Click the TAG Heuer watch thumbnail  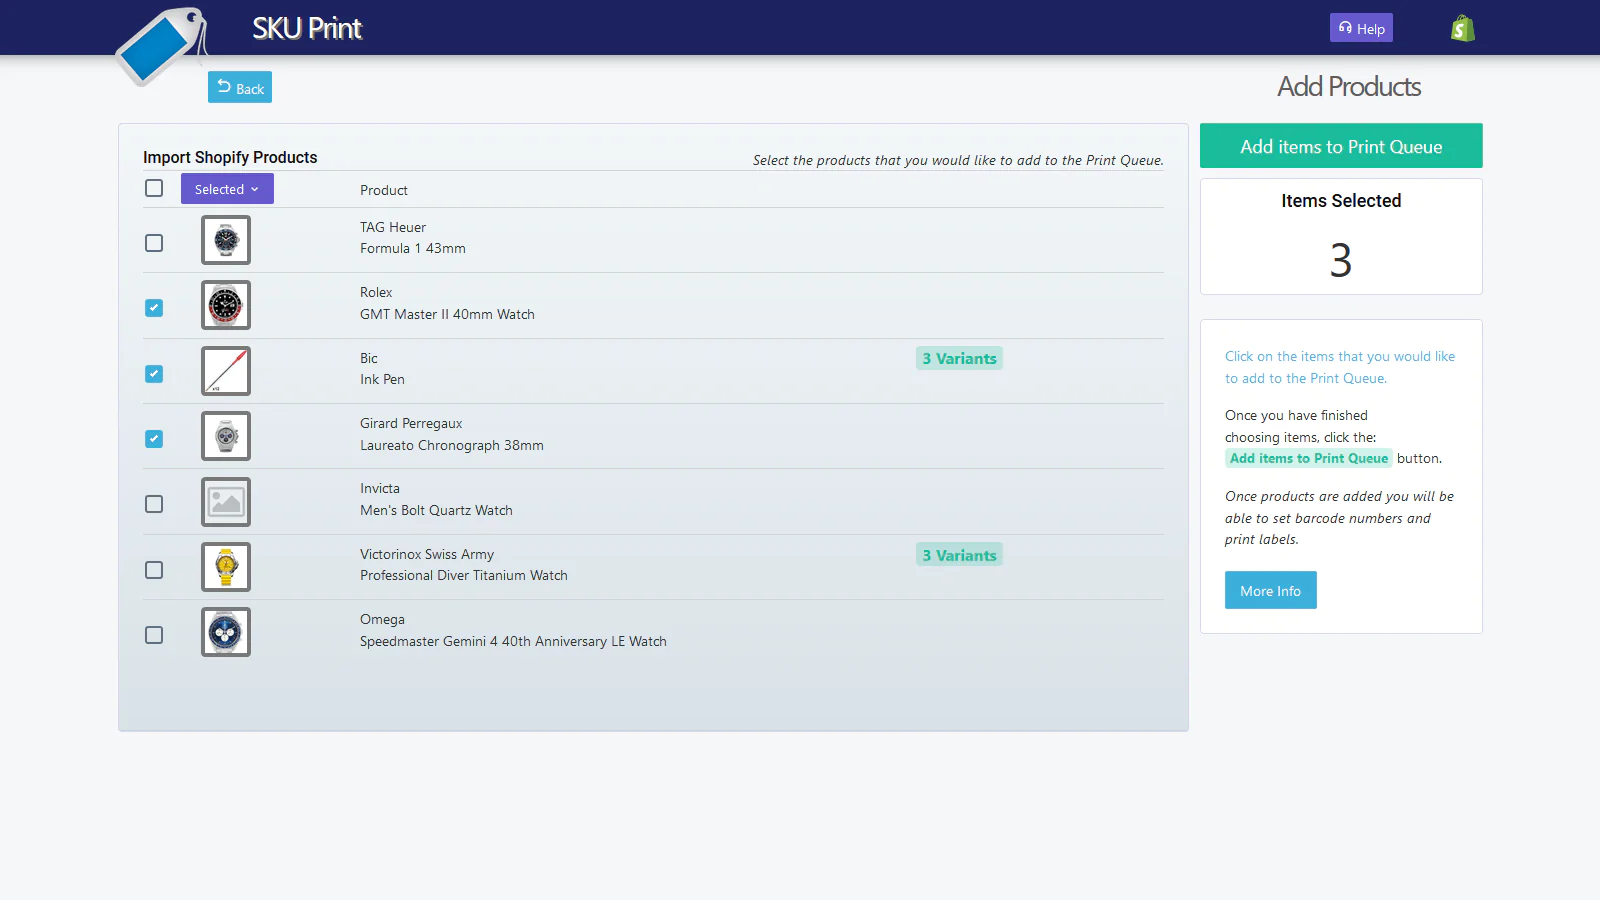(x=226, y=240)
